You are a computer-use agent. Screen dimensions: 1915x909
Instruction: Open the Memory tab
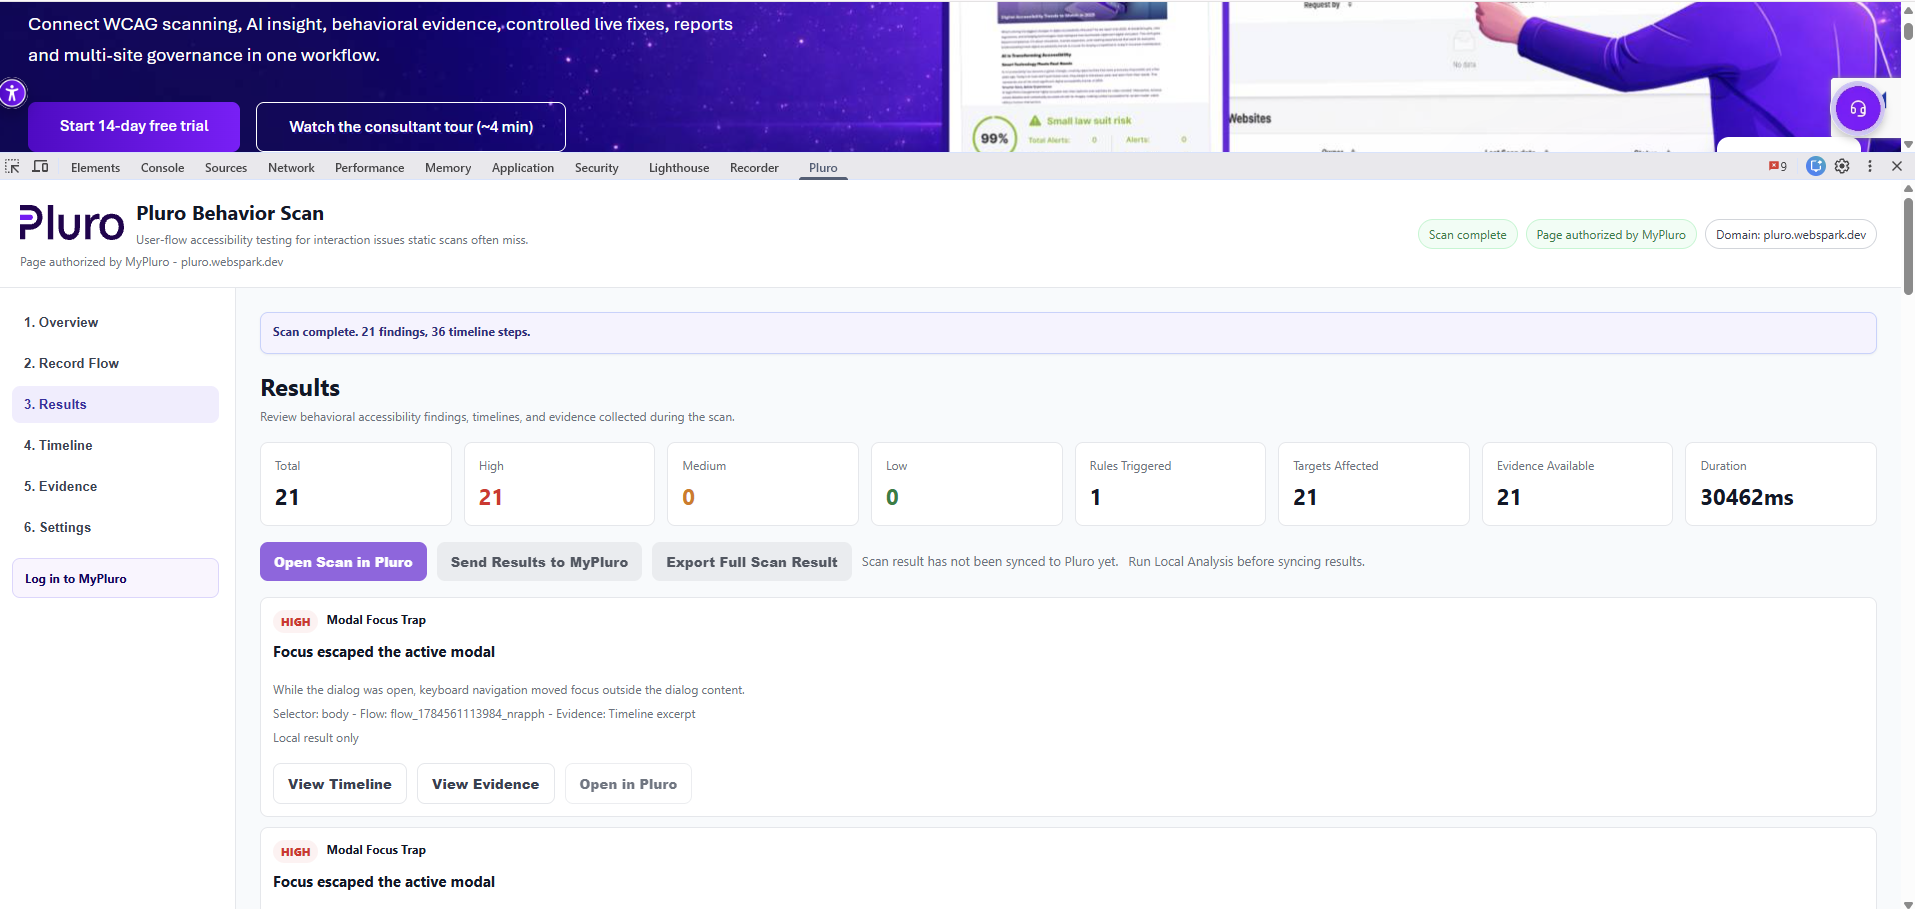click(x=448, y=168)
